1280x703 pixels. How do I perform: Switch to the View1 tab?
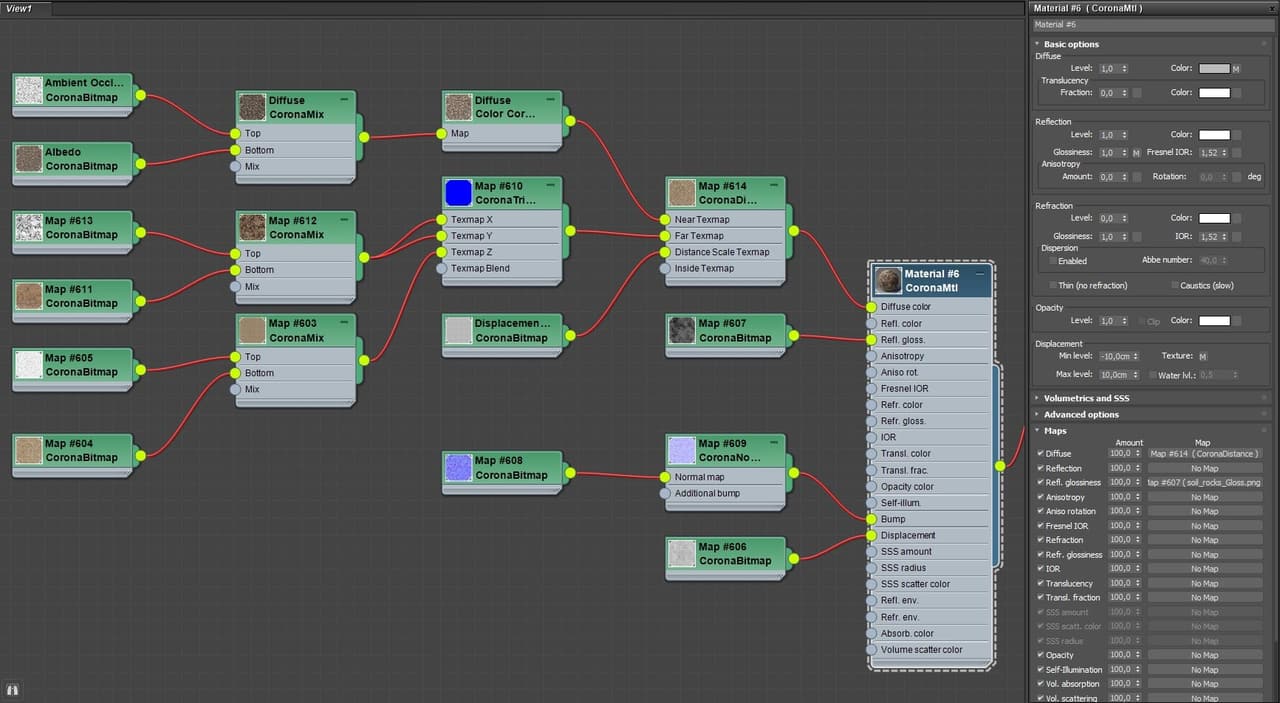tap(20, 8)
